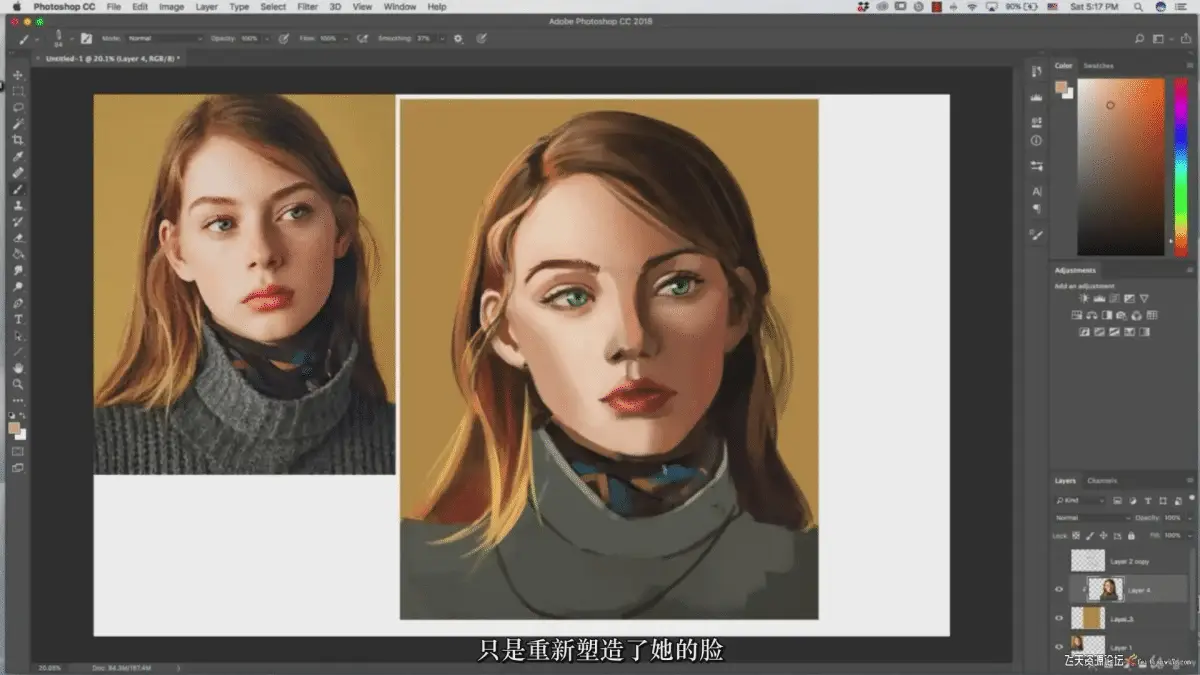Click the foreground color swatch in toolbar
1200x675 pixels.
(14, 428)
